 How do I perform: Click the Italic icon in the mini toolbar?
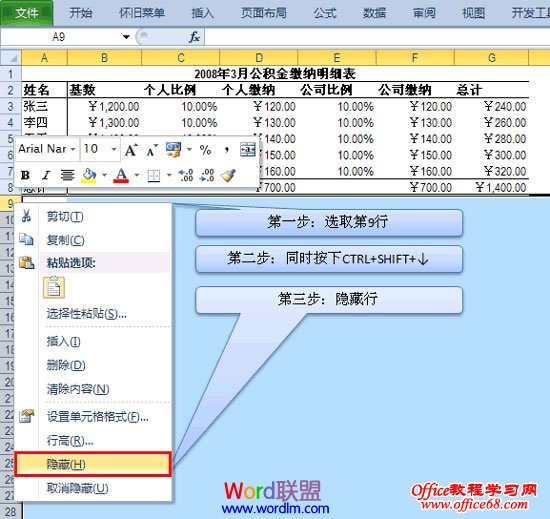46,175
